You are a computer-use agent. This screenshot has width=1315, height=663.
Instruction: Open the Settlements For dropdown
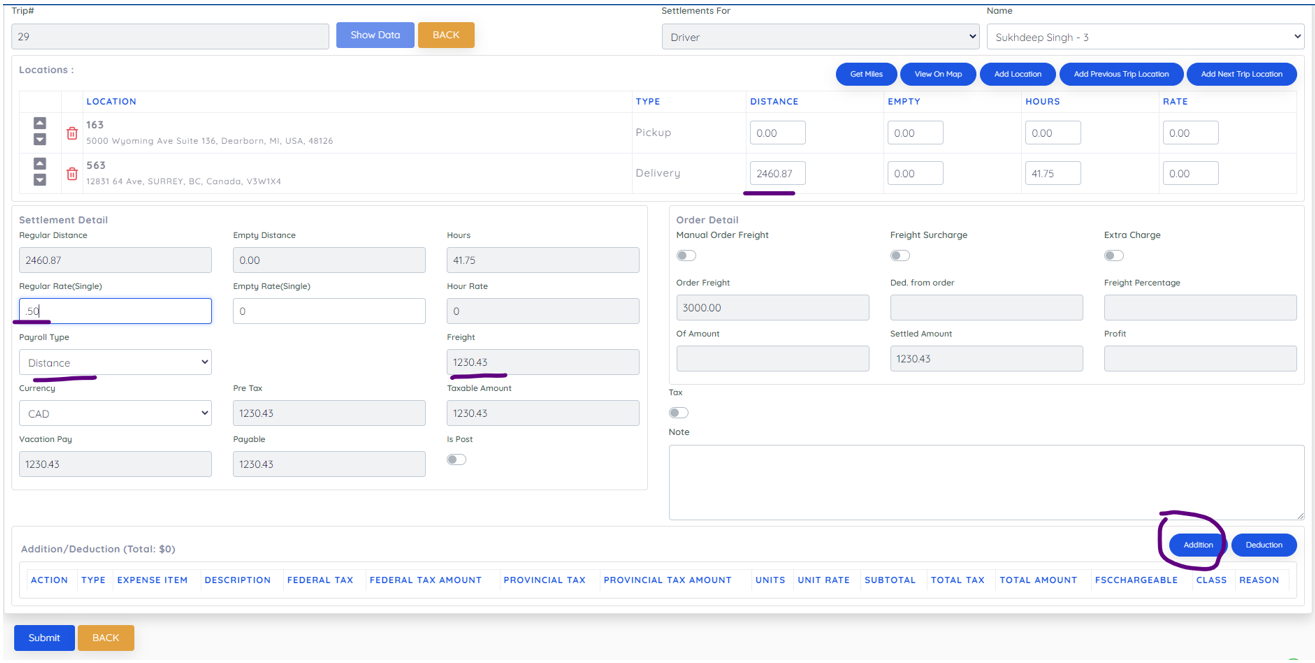click(x=820, y=37)
